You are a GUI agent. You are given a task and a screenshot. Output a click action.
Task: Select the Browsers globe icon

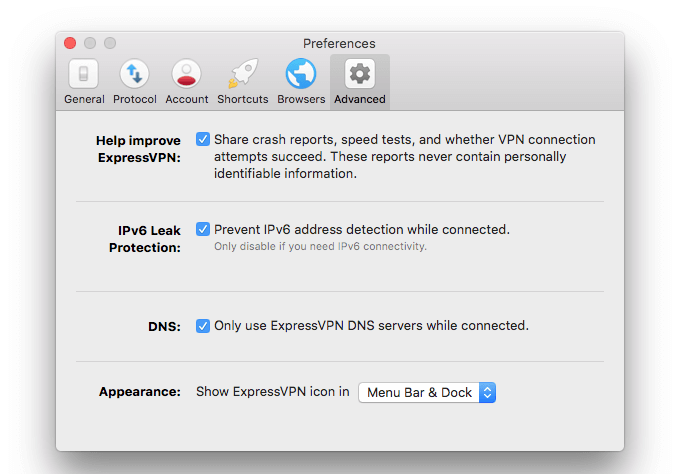[301, 74]
